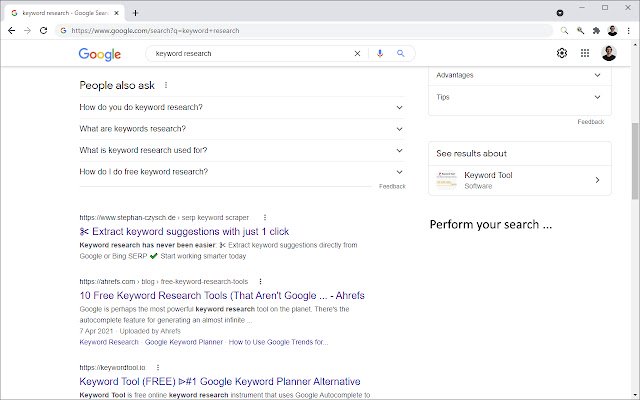Open the Chrome three-dot menu

[629, 31]
